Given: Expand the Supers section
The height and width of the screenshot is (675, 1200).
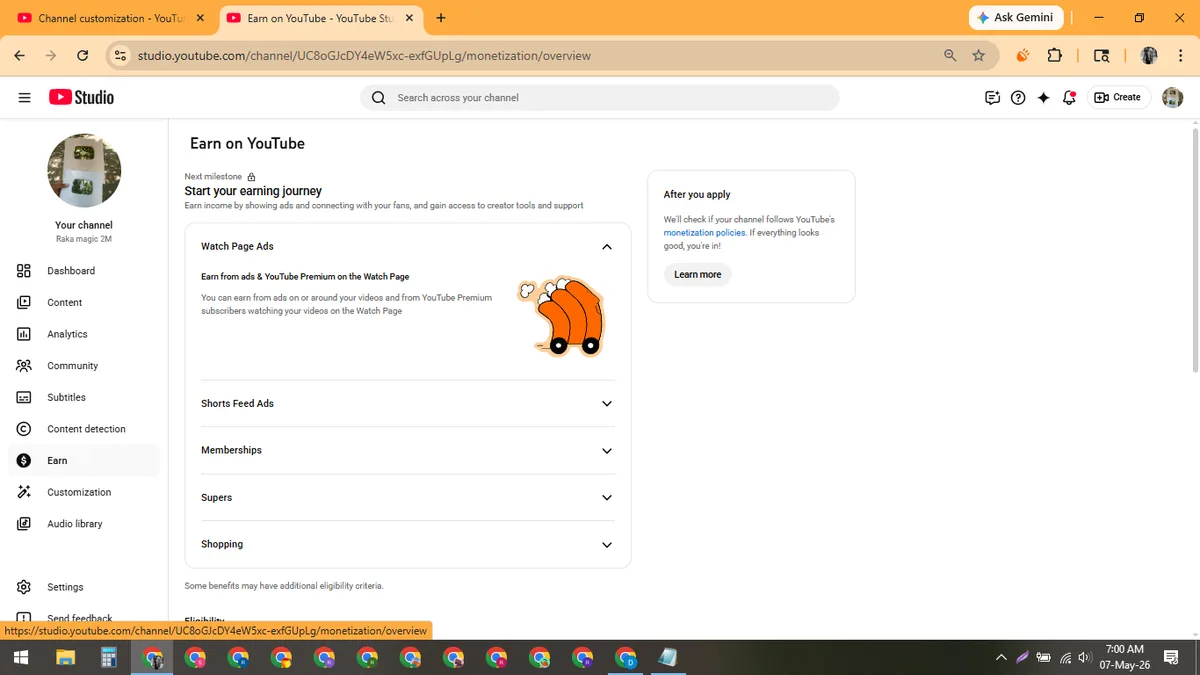Looking at the screenshot, I should [x=607, y=498].
